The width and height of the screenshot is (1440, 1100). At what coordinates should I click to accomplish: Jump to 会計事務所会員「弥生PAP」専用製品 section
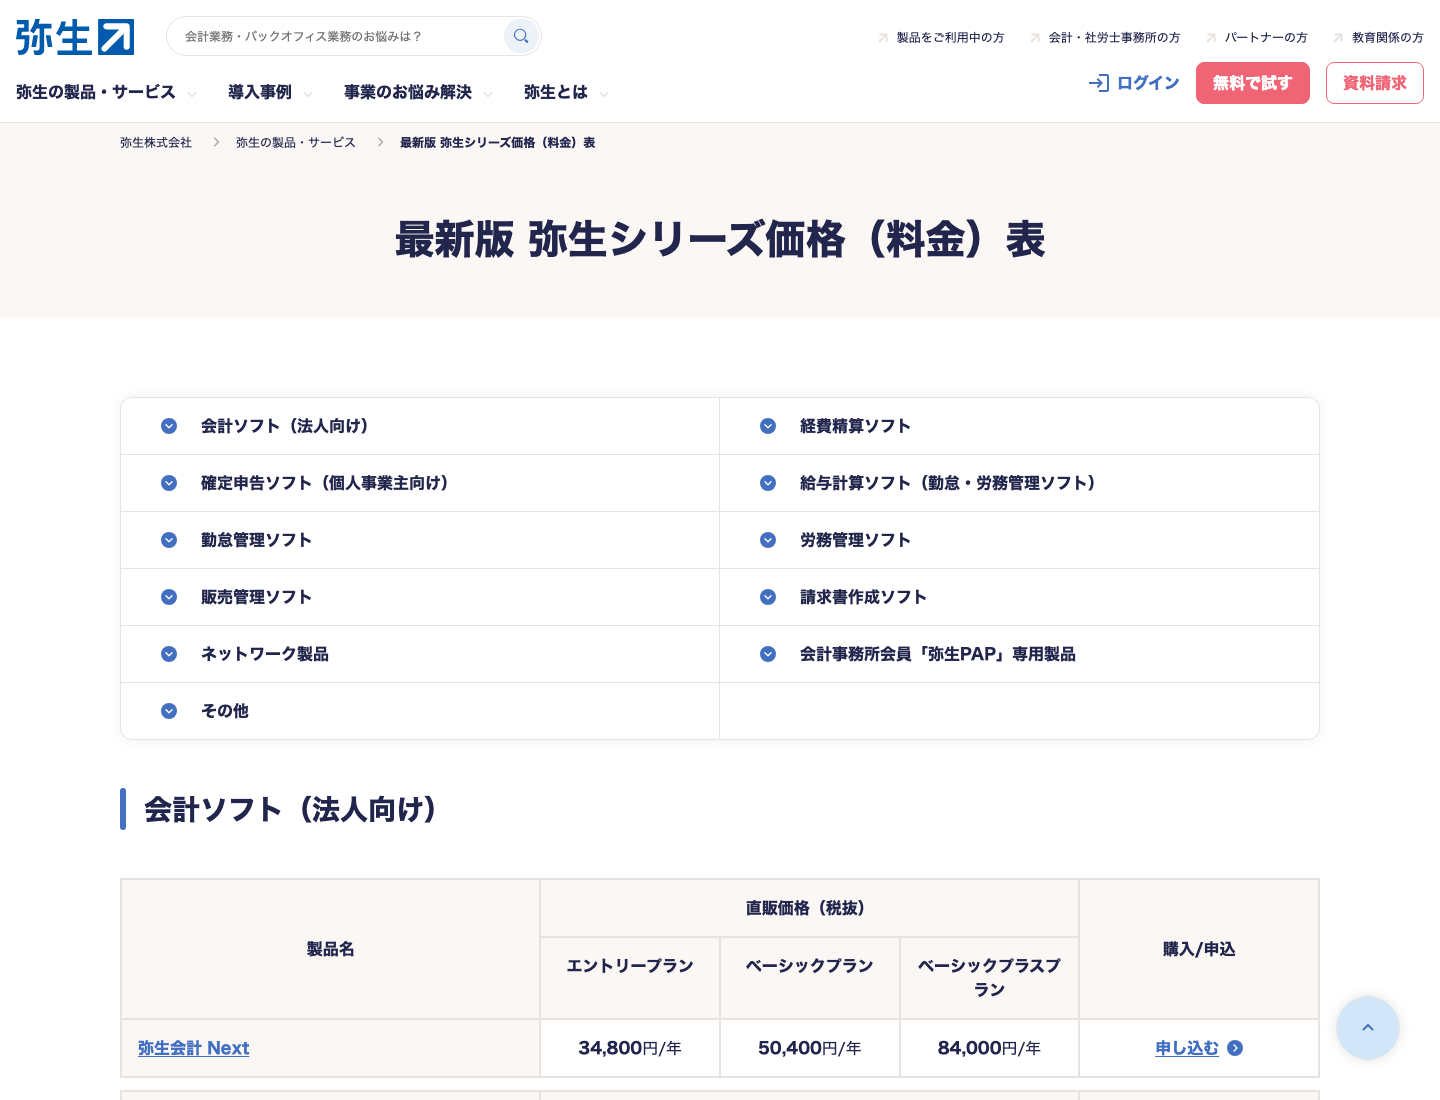coord(1019,654)
